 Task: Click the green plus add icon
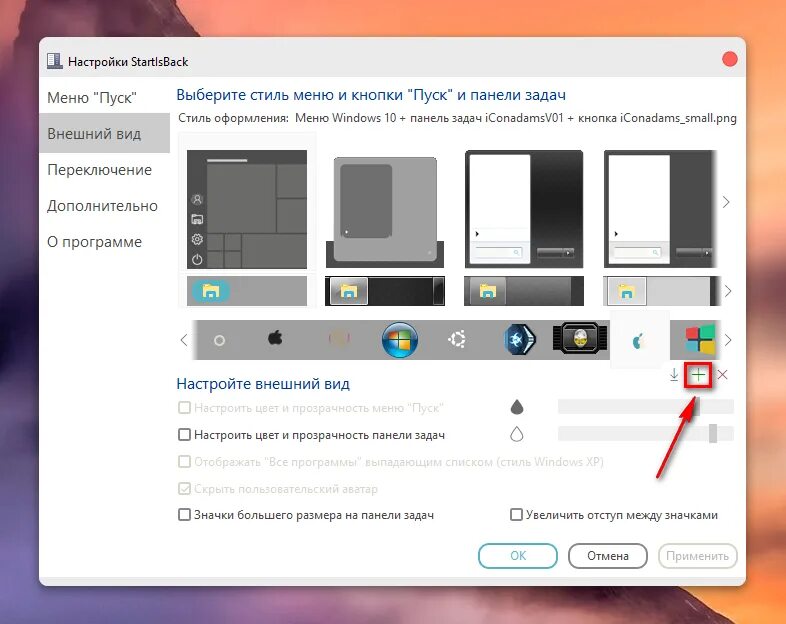coord(698,374)
